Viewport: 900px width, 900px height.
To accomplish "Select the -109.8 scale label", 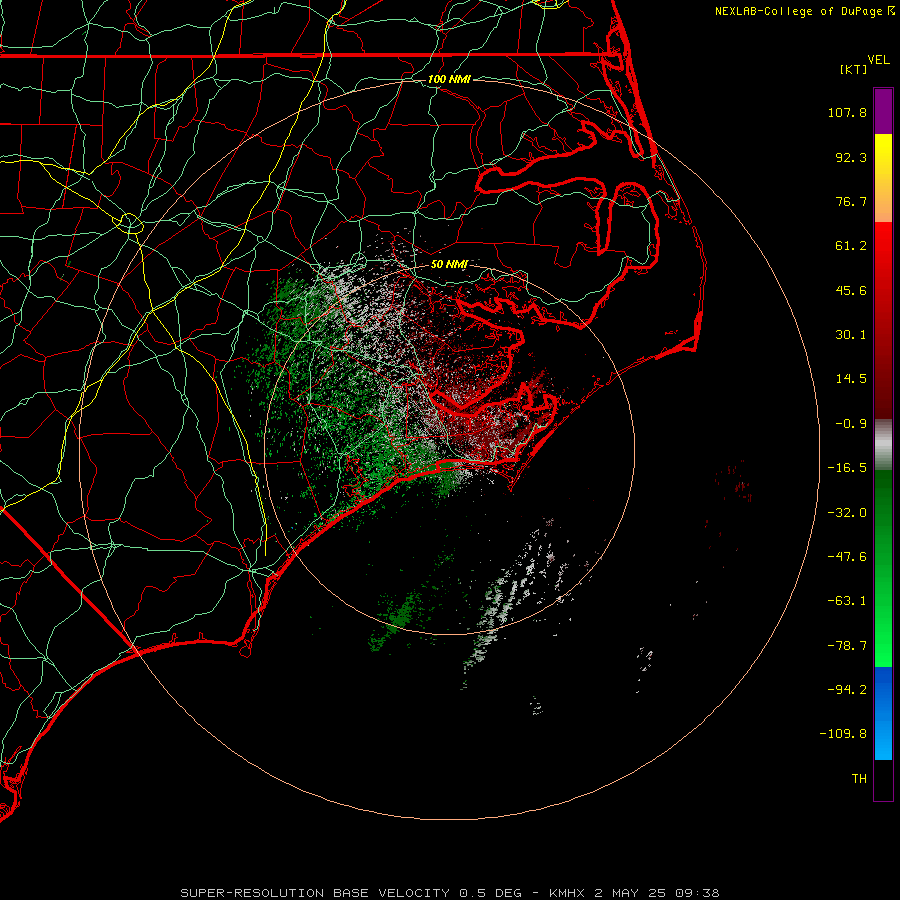I will pos(843,734).
